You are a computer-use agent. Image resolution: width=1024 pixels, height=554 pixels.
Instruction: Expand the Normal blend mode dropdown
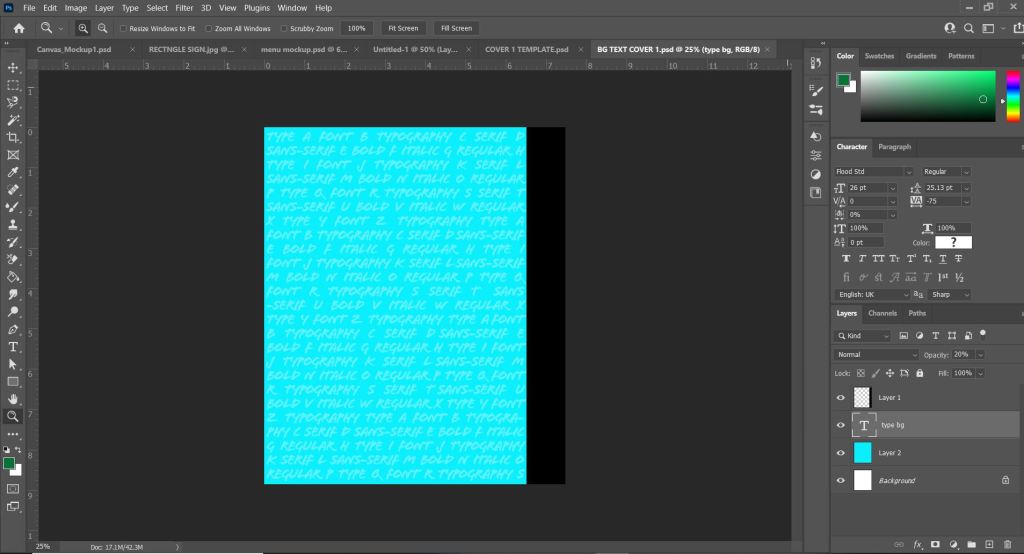click(876, 354)
